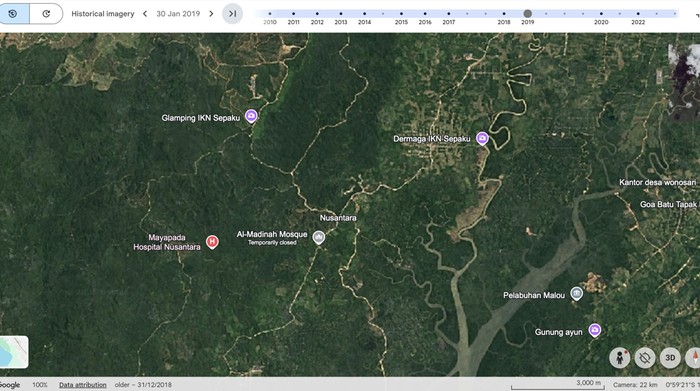Select the 2011 timeline marker
Viewport: 700px width, 391px height.
[293, 14]
